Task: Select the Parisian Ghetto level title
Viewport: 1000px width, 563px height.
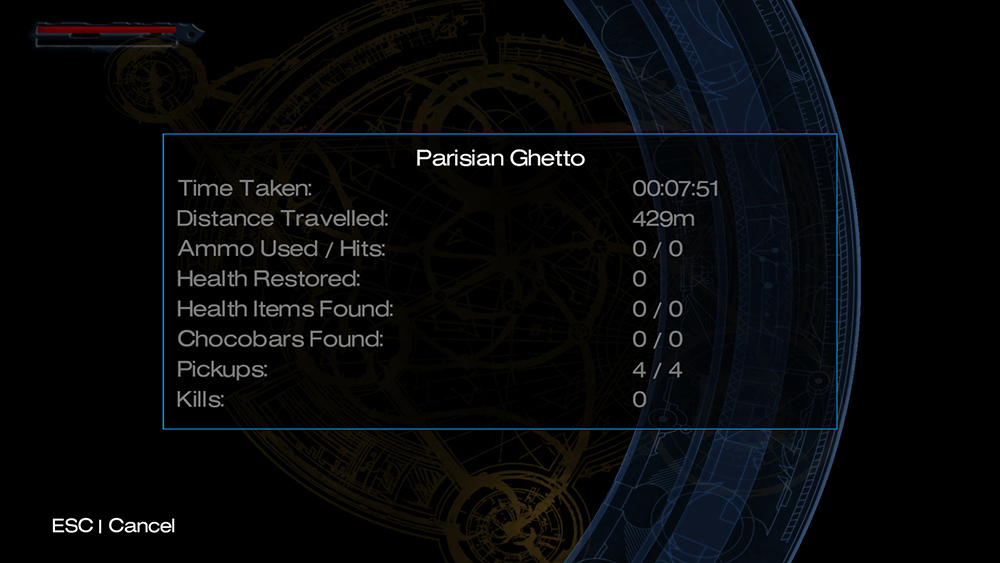Action: click(500, 158)
